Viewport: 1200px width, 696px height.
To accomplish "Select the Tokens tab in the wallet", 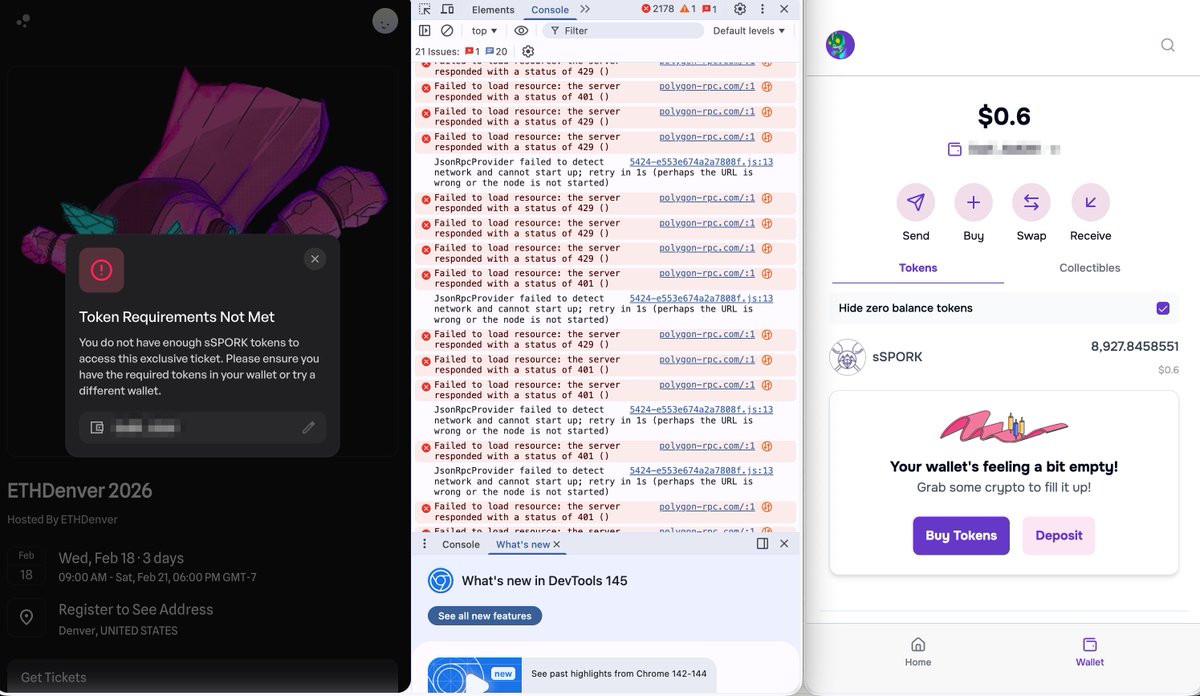I will pyautogui.click(x=918, y=268).
